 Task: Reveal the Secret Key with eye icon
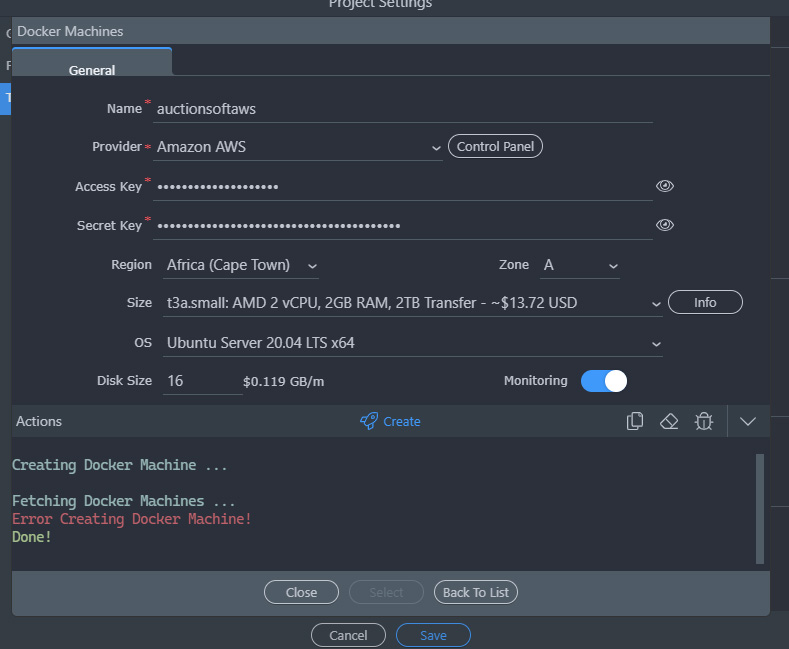[x=664, y=225]
